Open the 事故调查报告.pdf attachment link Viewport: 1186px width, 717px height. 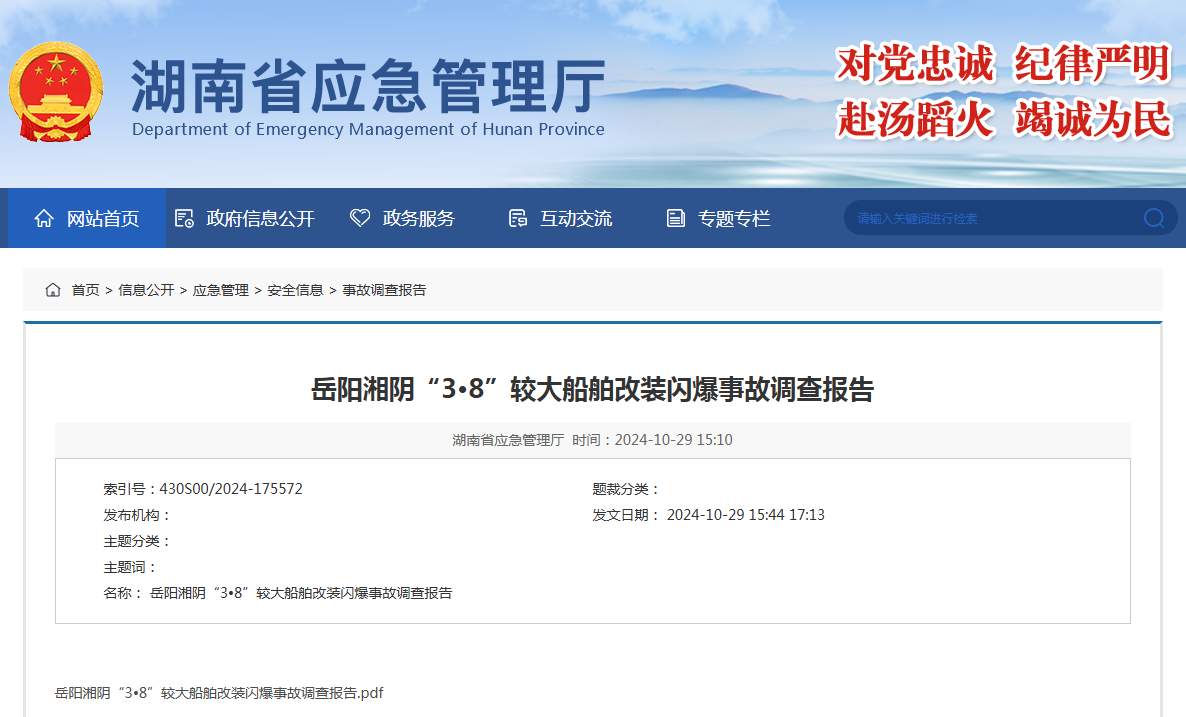(219, 693)
